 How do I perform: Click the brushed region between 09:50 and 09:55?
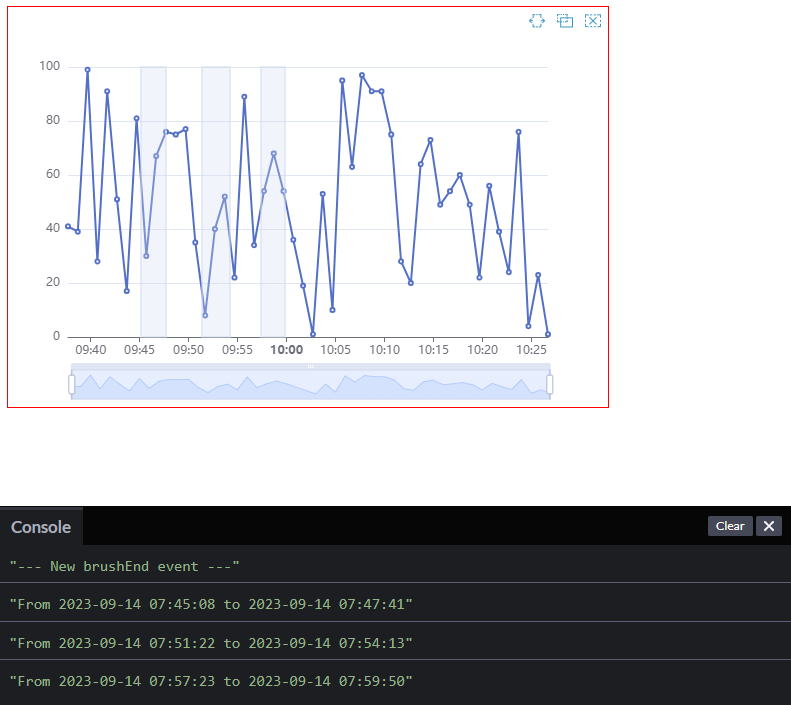pos(216,202)
